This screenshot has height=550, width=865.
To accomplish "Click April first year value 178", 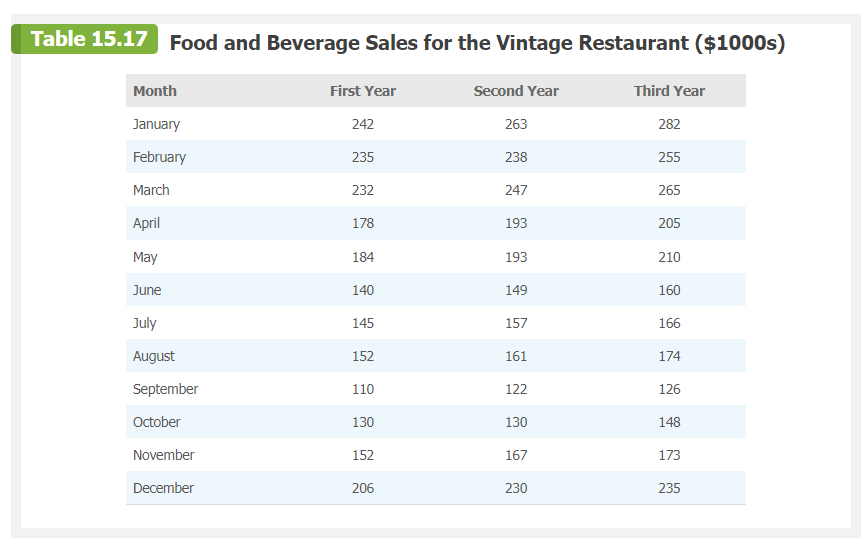I will tap(363, 223).
